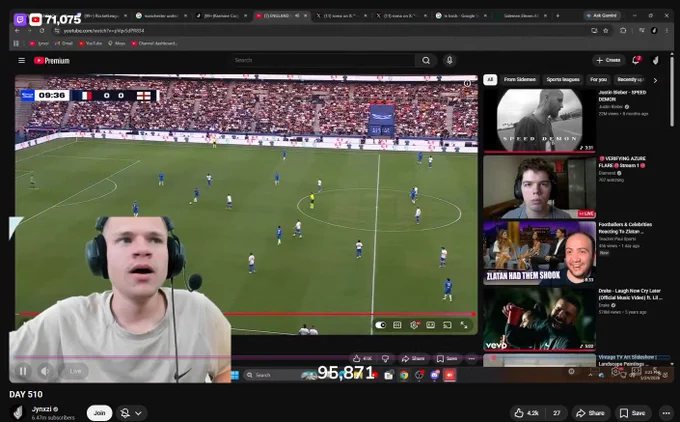Cast the match video to a device
This screenshot has height=422, width=680.
point(447,325)
